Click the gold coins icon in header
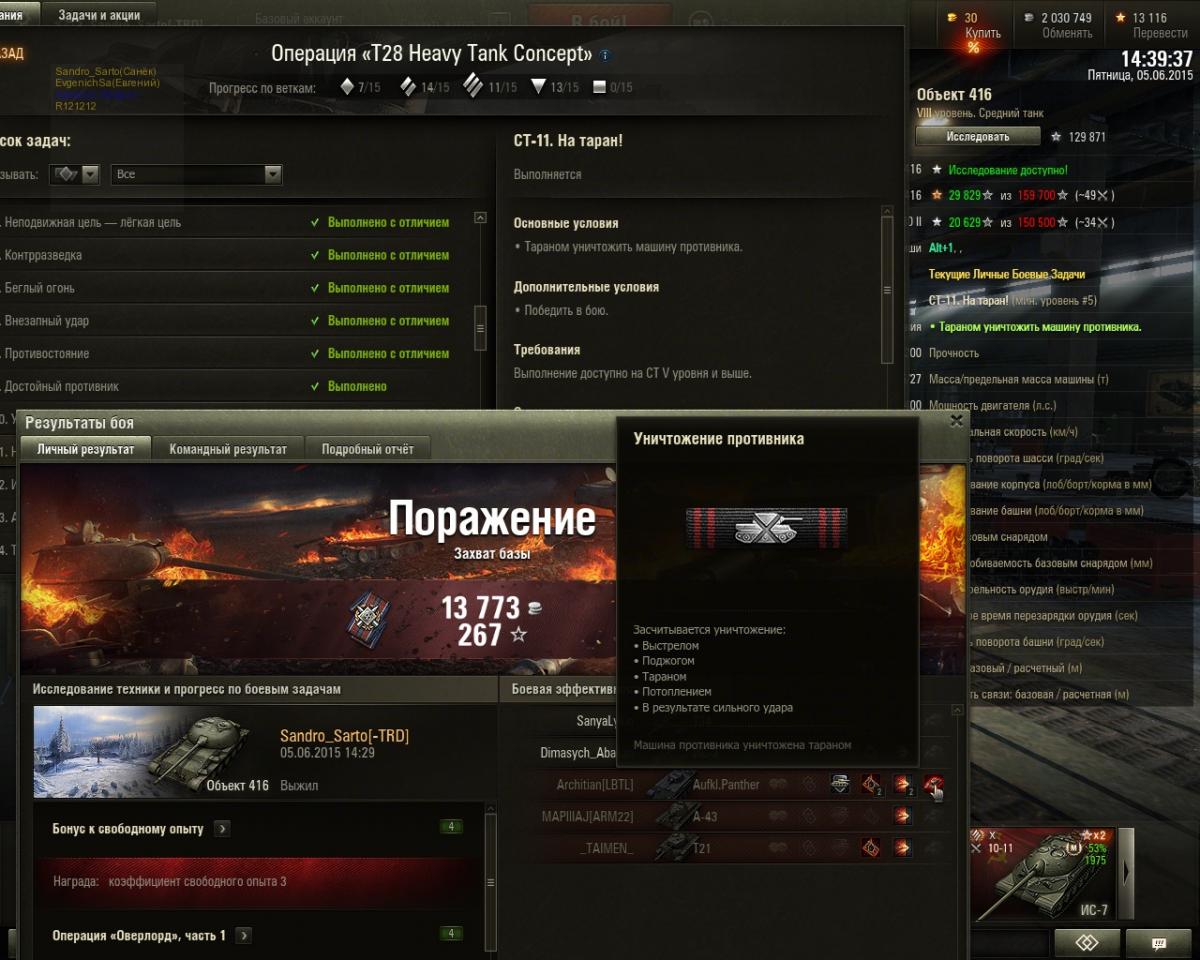The height and width of the screenshot is (960, 1200). (950, 17)
